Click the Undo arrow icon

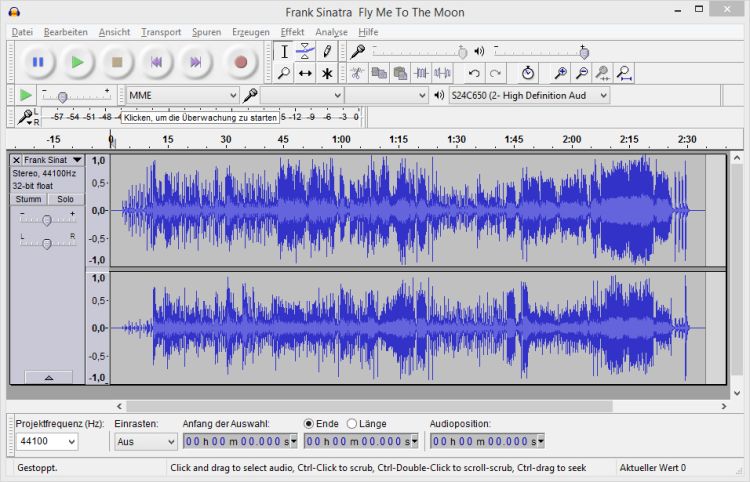(x=474, y=73)
